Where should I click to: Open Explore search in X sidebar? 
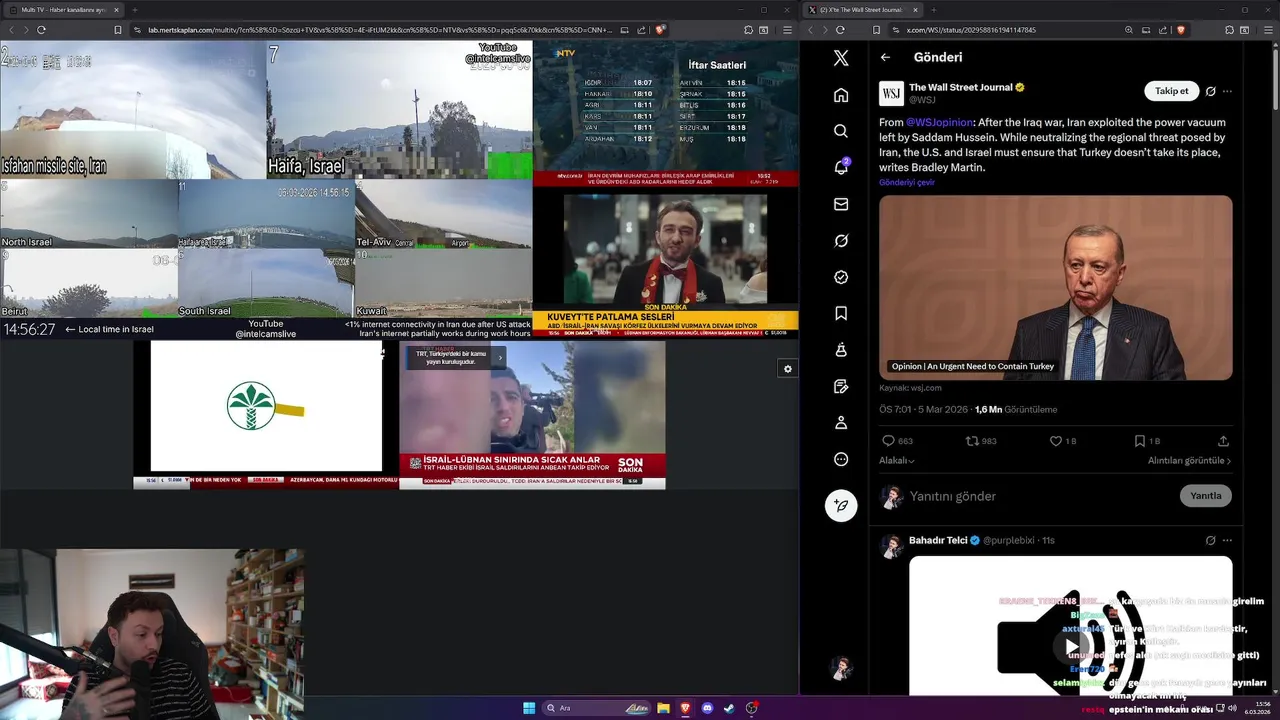coord(841,131)
